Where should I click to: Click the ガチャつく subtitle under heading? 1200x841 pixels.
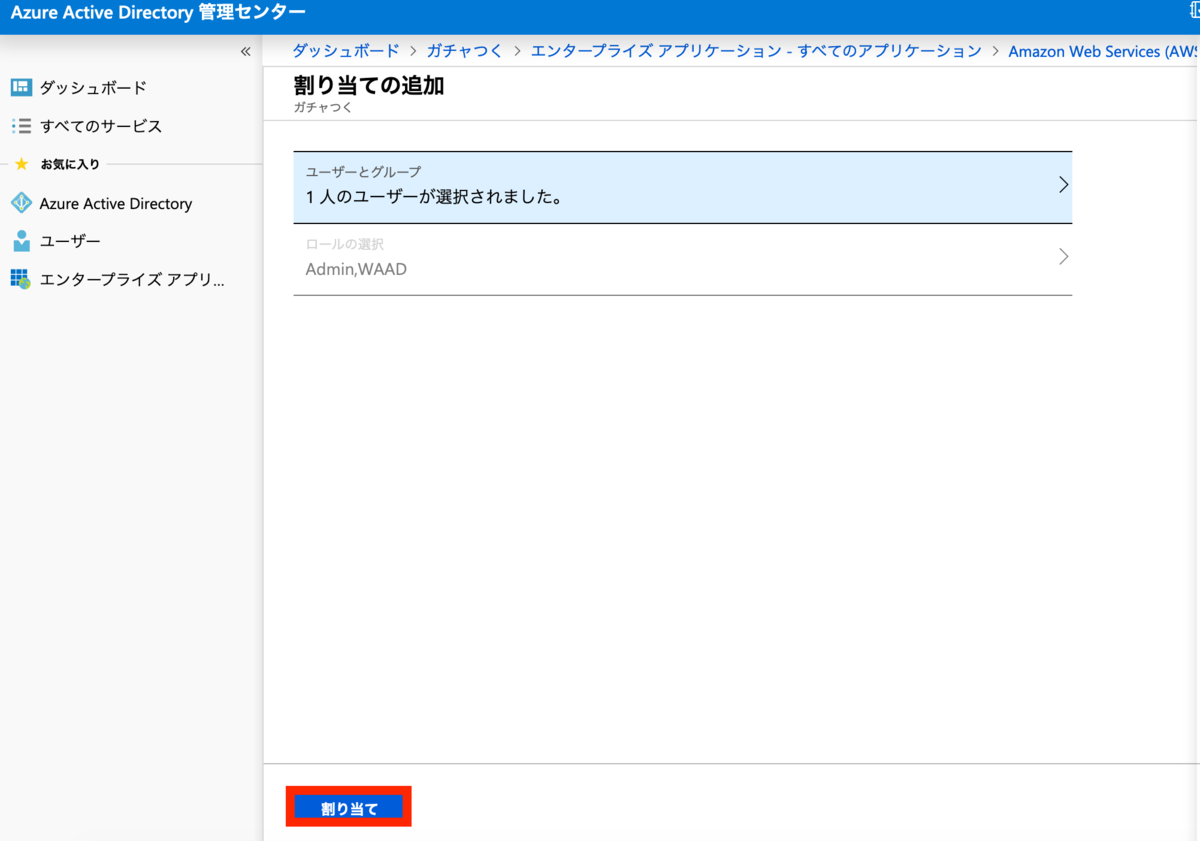pyautogui.click(x=323, y=107)
